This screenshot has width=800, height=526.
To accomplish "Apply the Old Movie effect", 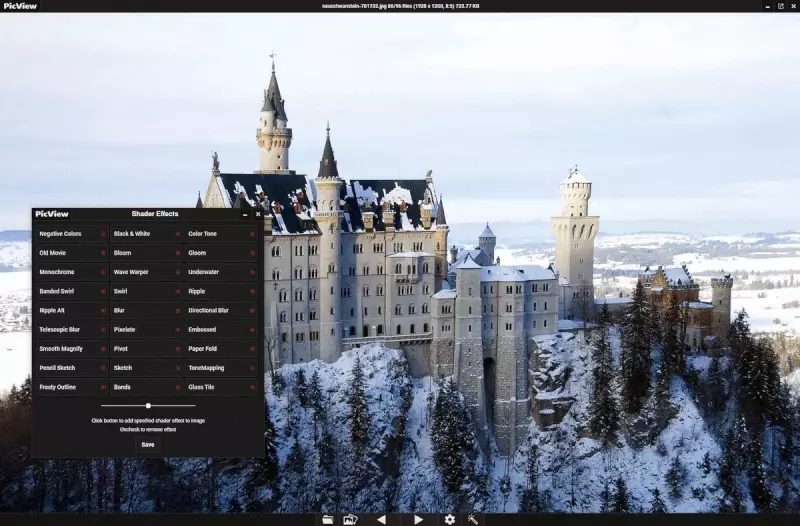I will [x=71, y=253].
